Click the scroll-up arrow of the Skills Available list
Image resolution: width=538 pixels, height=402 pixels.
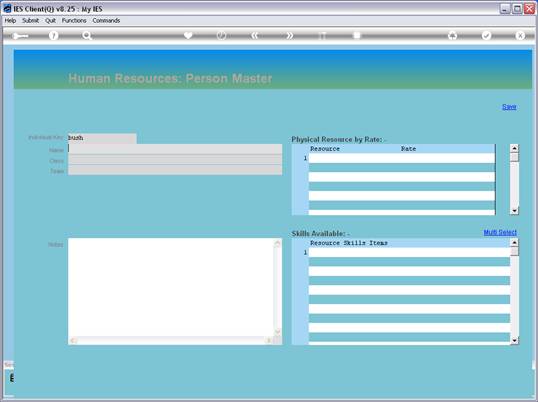coord(514,243)
